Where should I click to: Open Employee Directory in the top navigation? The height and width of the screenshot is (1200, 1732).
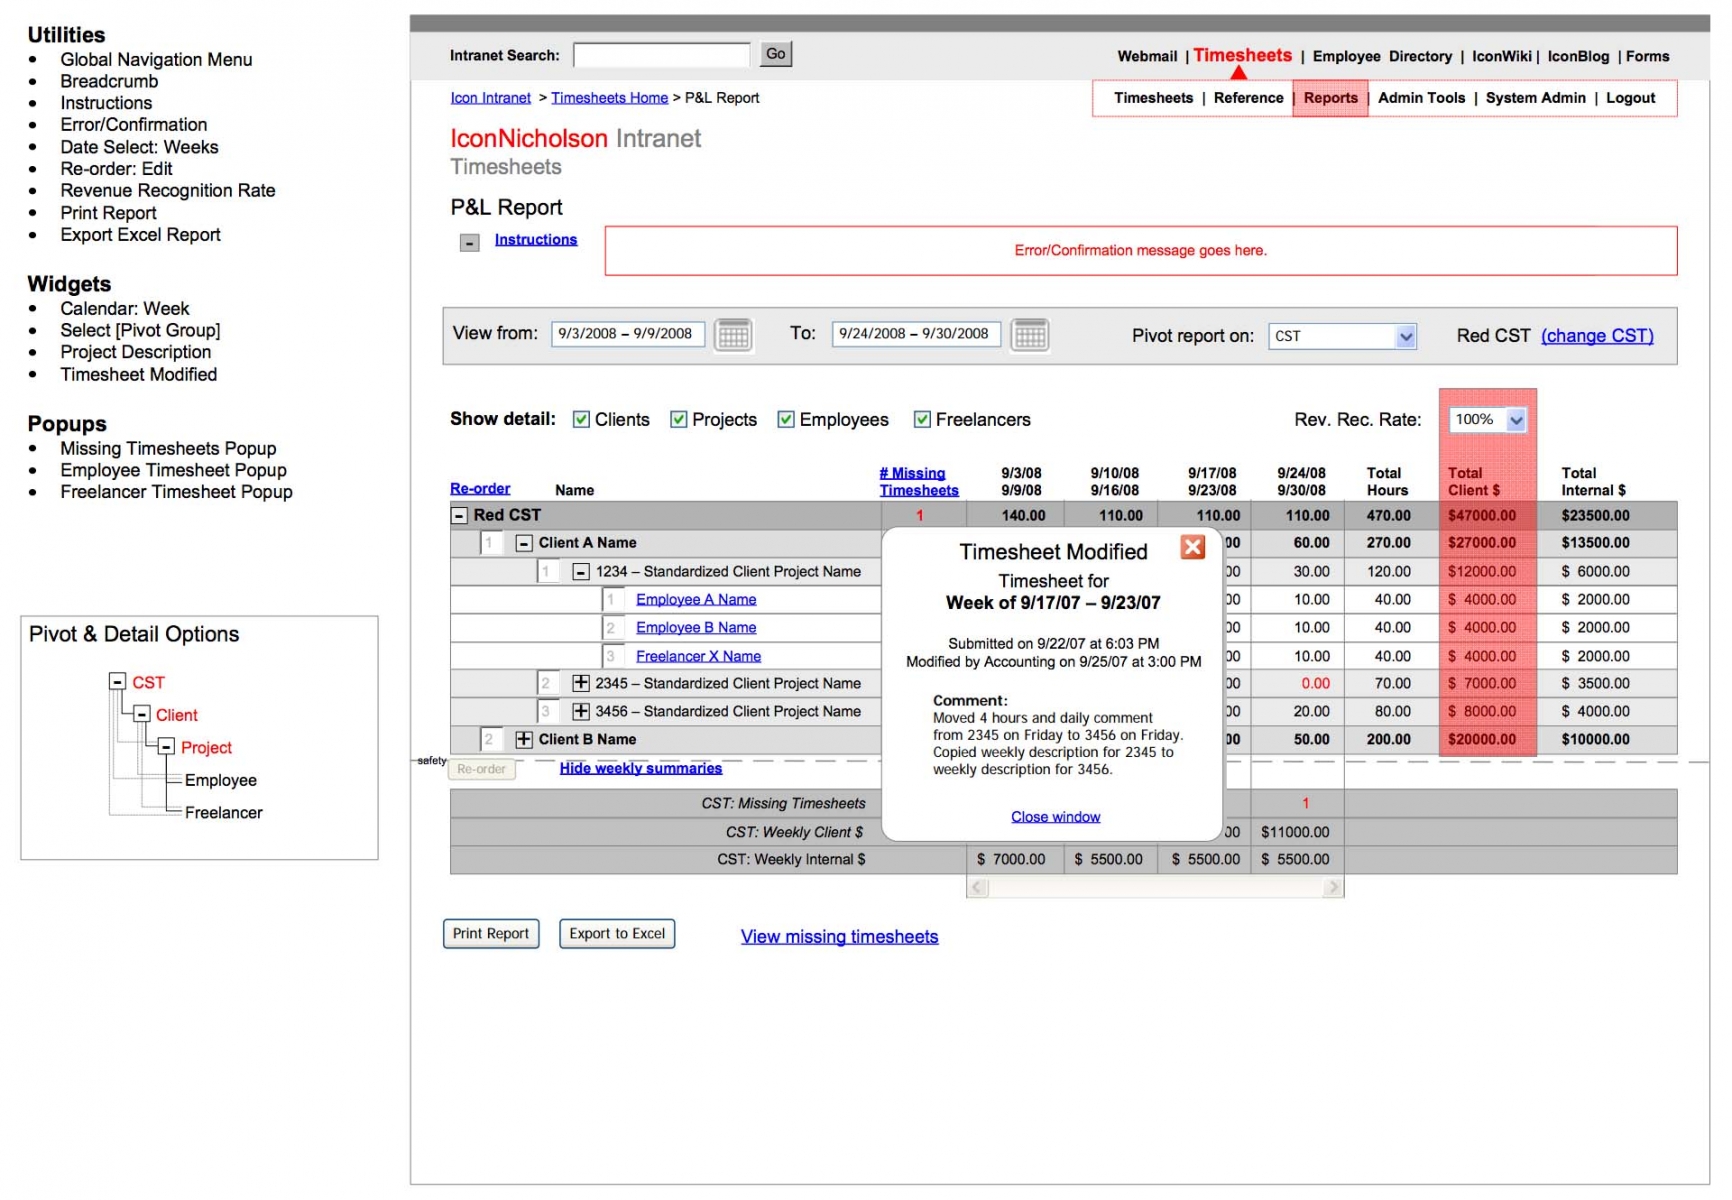pos(1382,57)
